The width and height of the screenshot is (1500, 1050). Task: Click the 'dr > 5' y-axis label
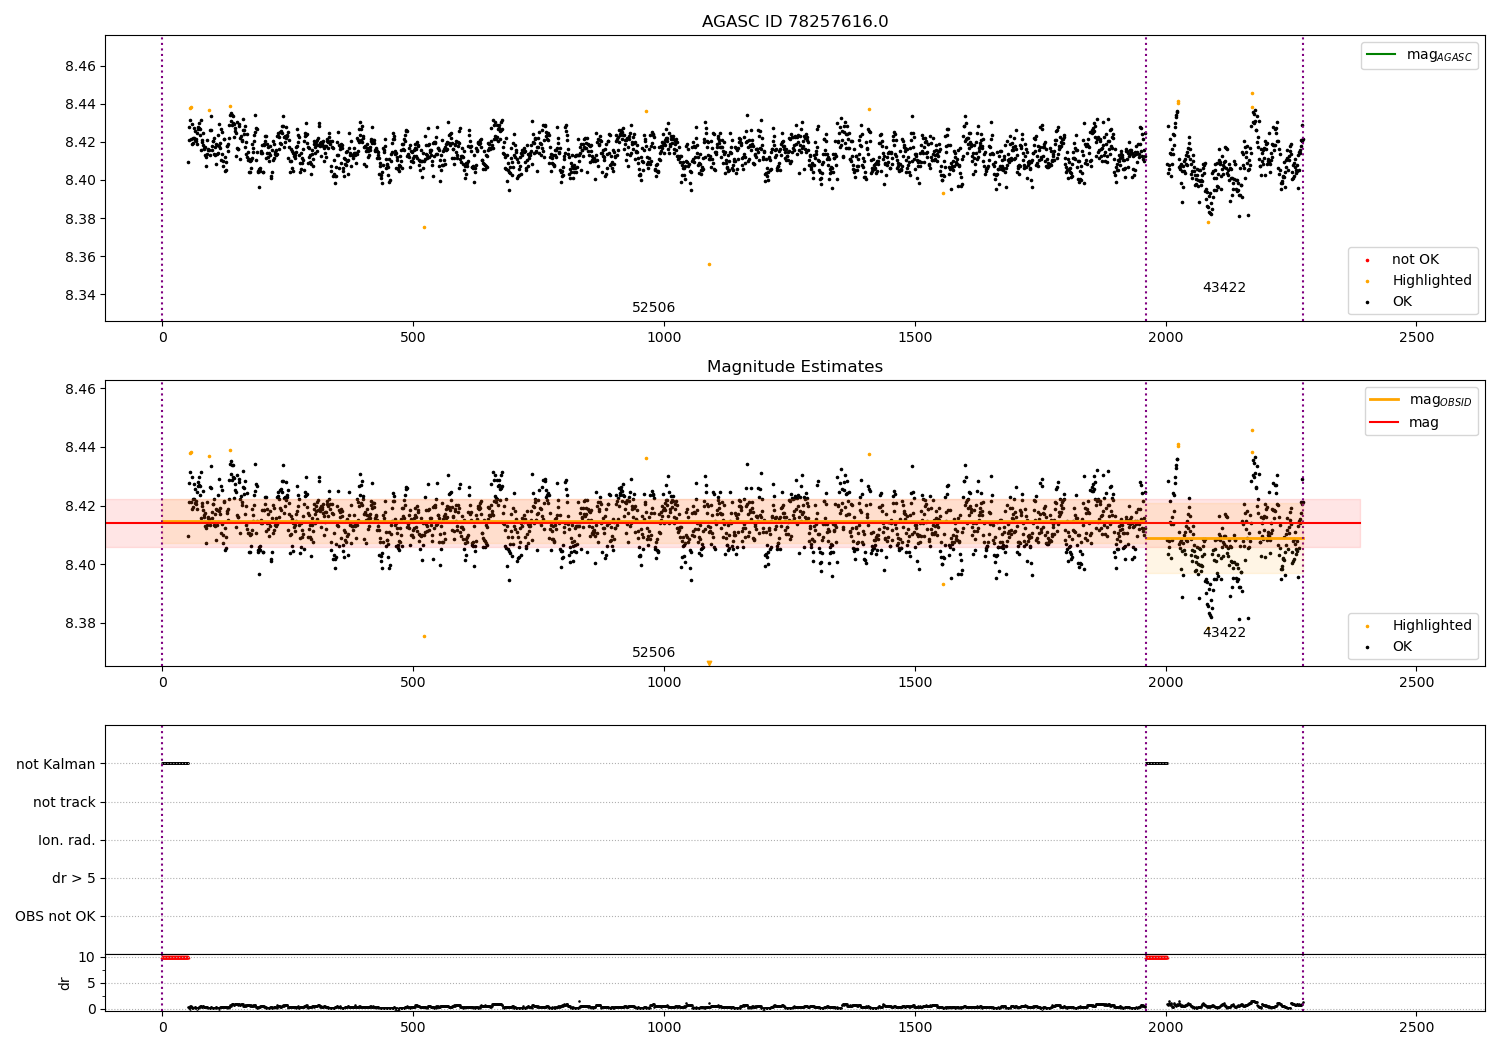[74, 879]
